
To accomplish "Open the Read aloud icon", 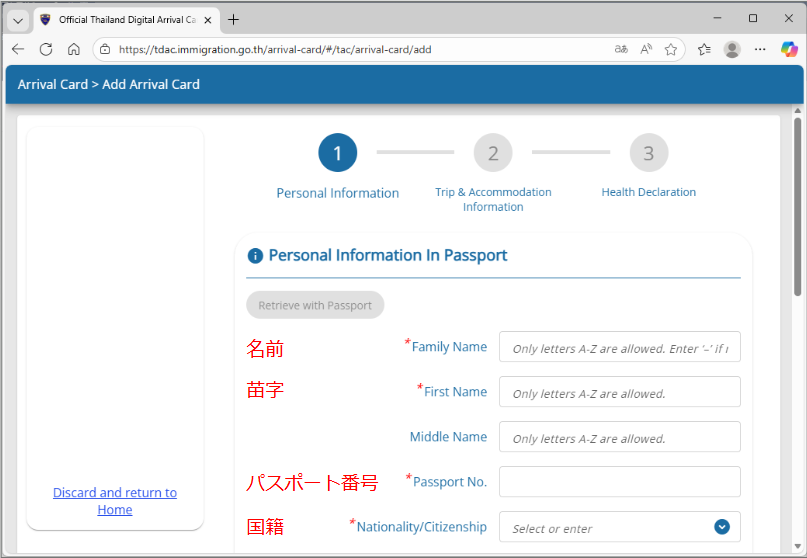I will pos(646,49).
